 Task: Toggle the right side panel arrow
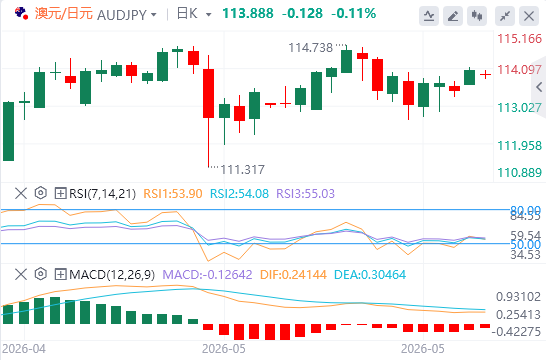[539, 87]
